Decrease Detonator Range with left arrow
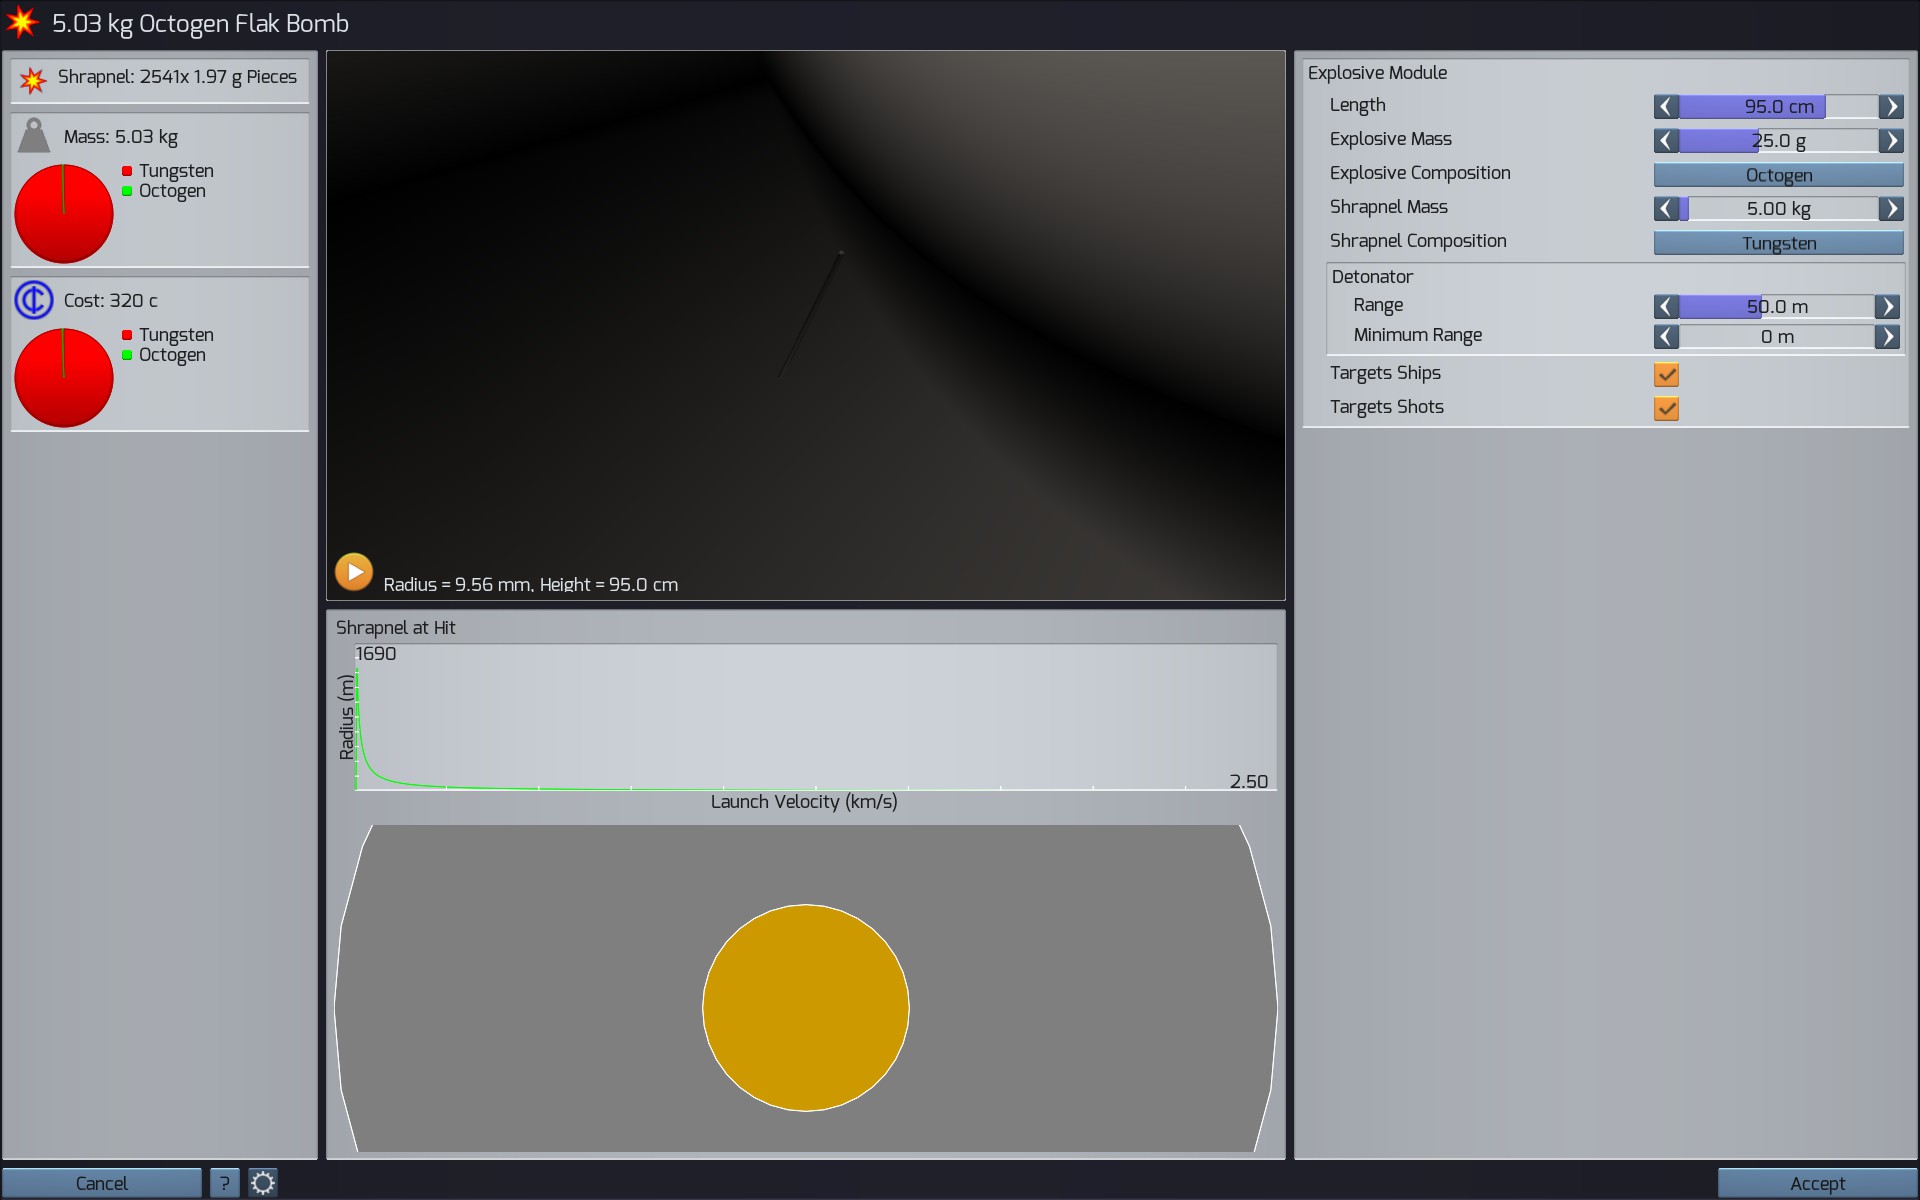The image size is (1920, 1200). [1666, 307]
